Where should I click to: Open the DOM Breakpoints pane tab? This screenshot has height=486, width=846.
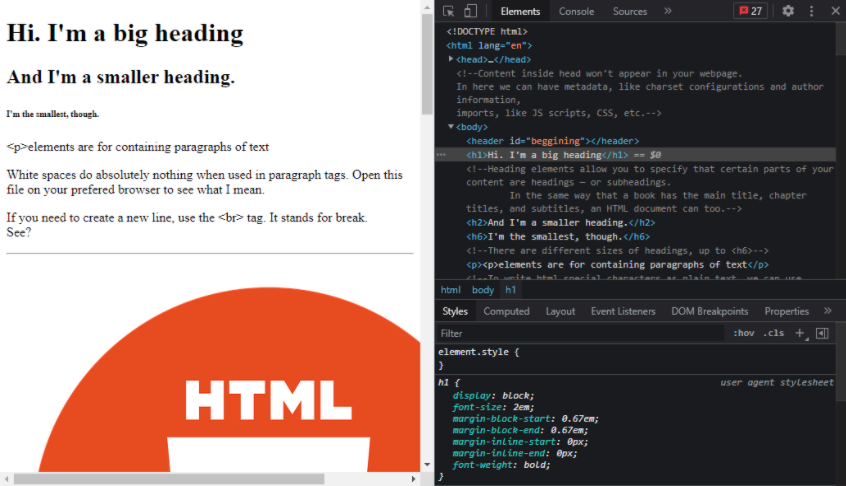pos(709,311)
